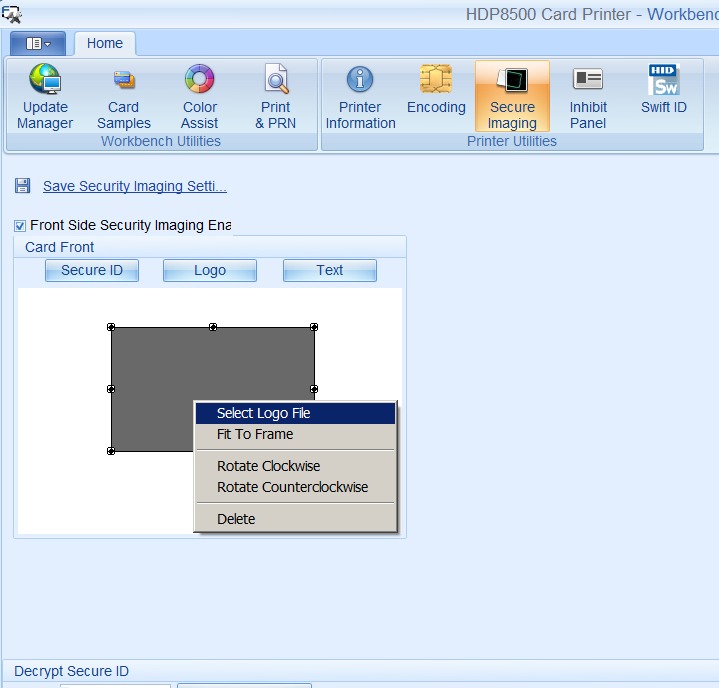Switch to the Home ribbon tab
The width and height of the screenshot is (719, 688).
(105, 43)
